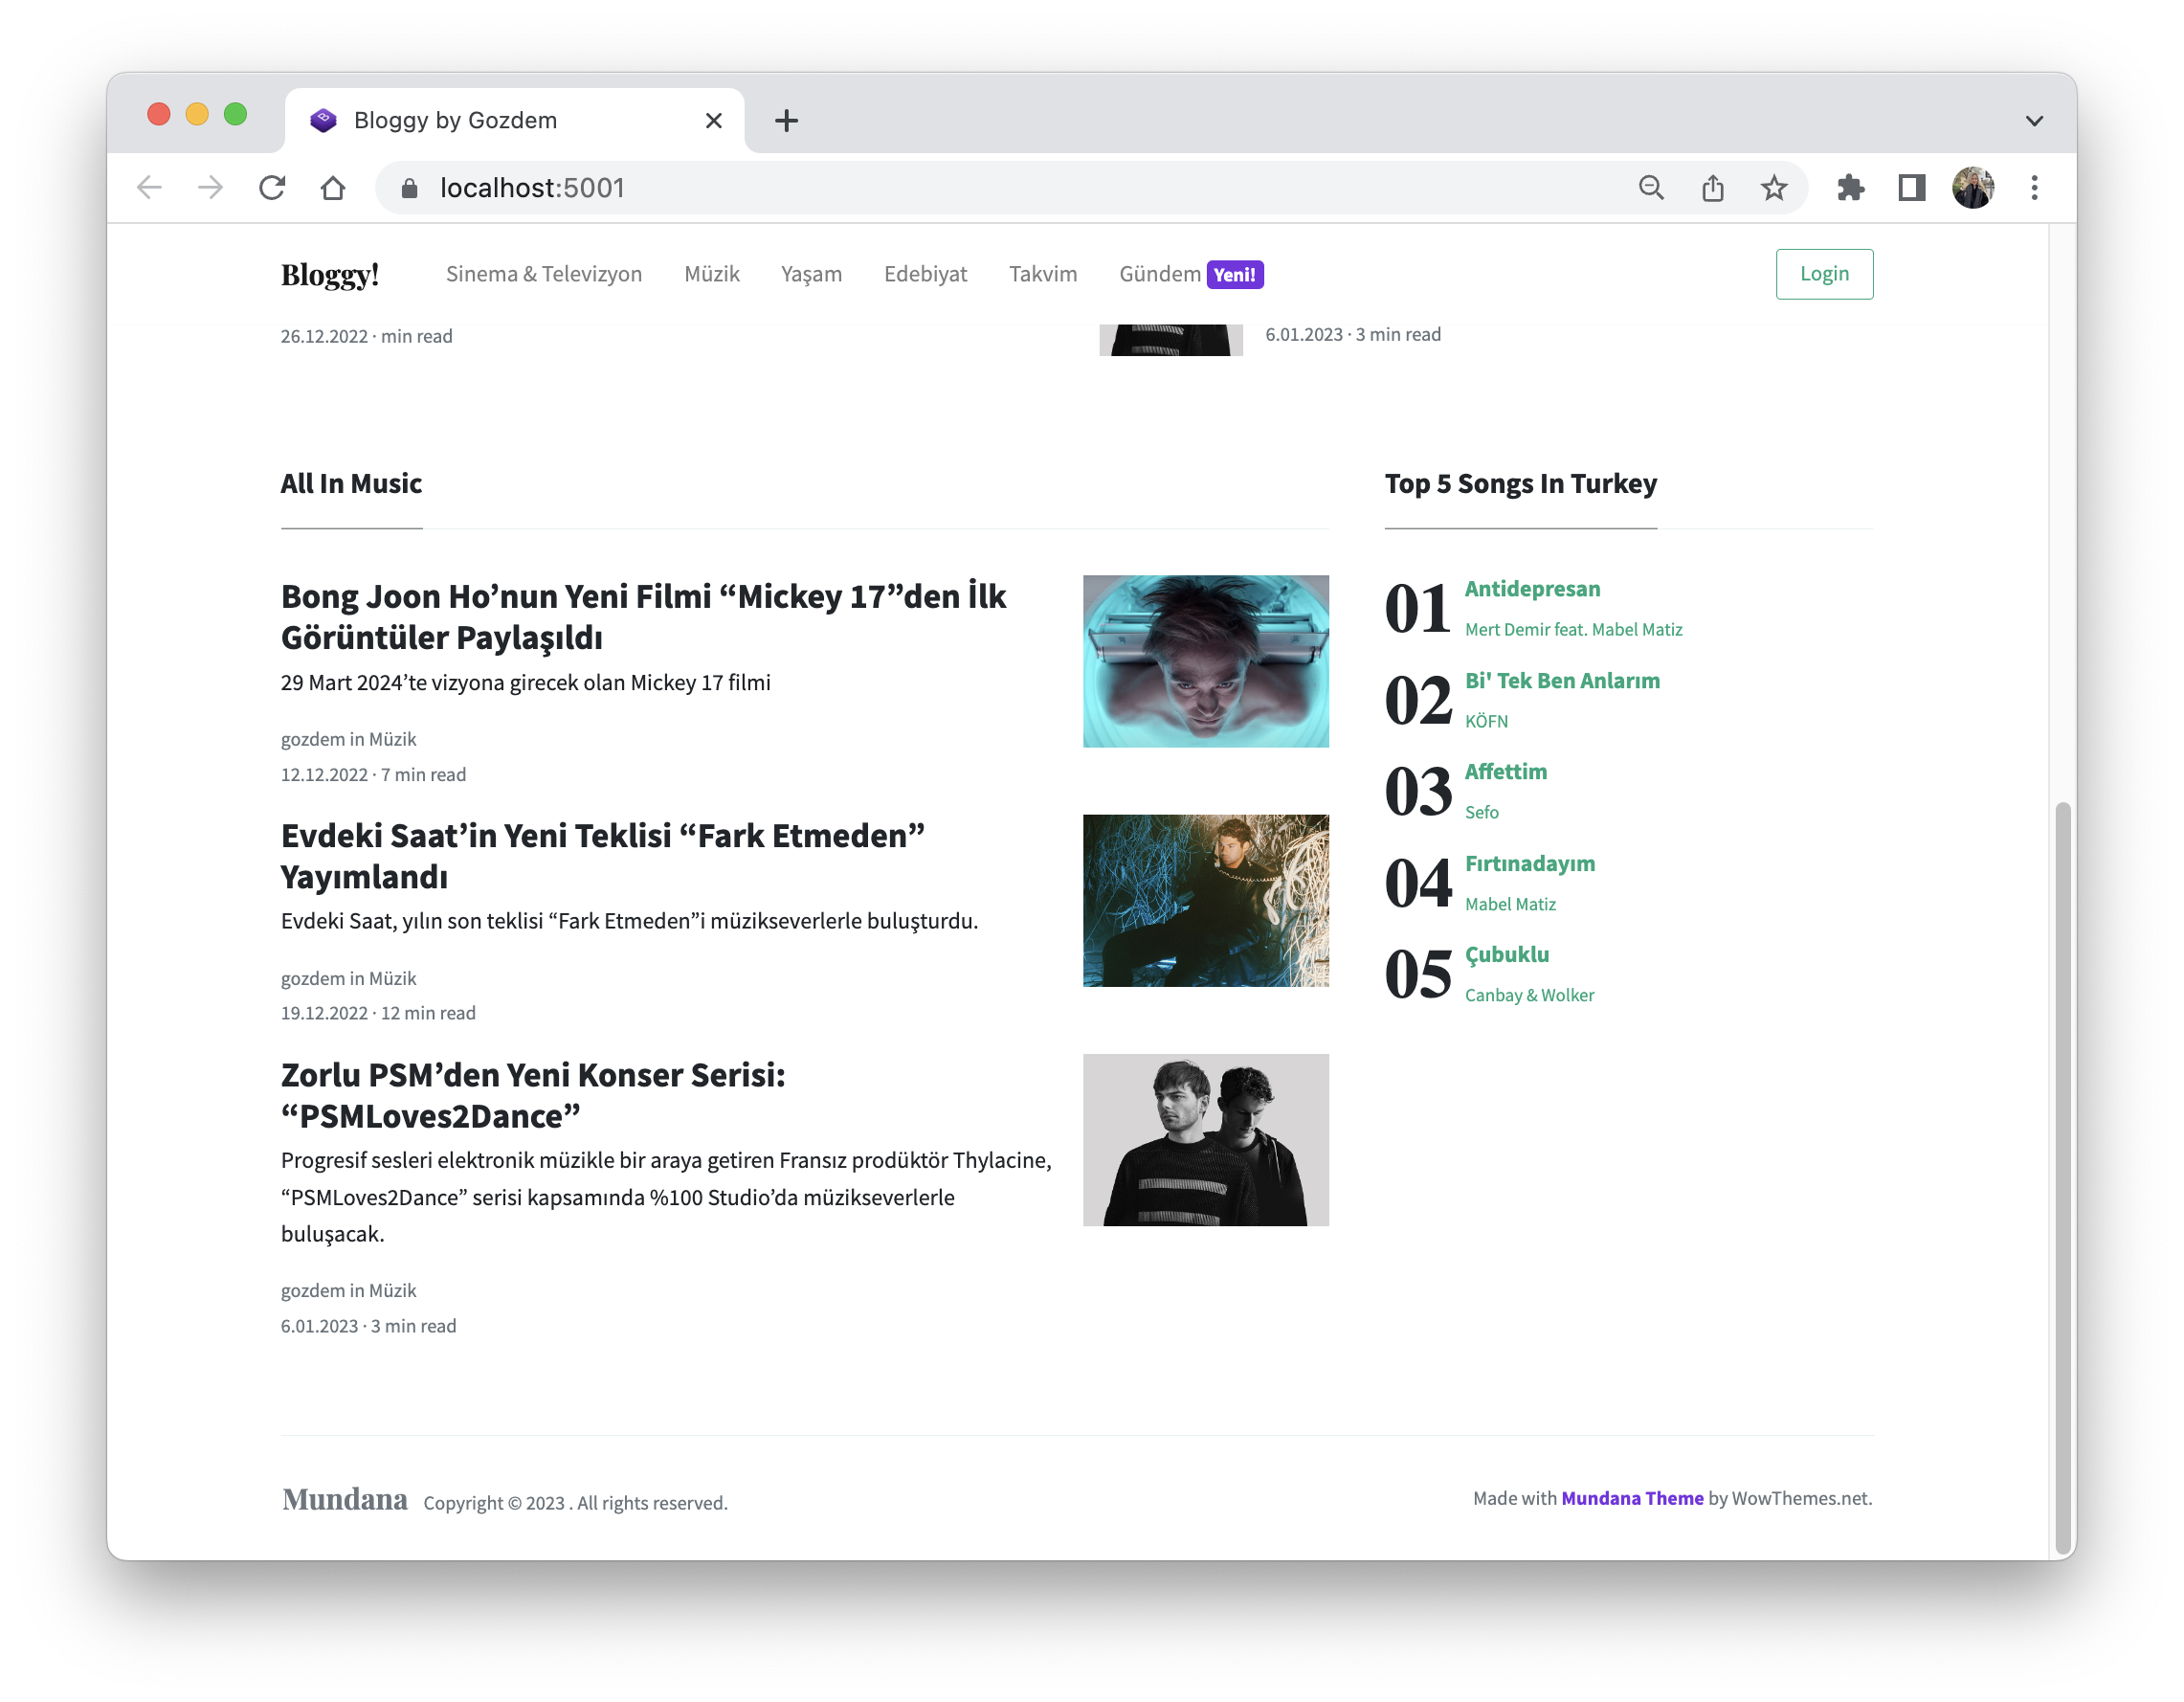Bookmark this page with star icon
Screen dimensions: 2184x1702
pos(1774,188)
